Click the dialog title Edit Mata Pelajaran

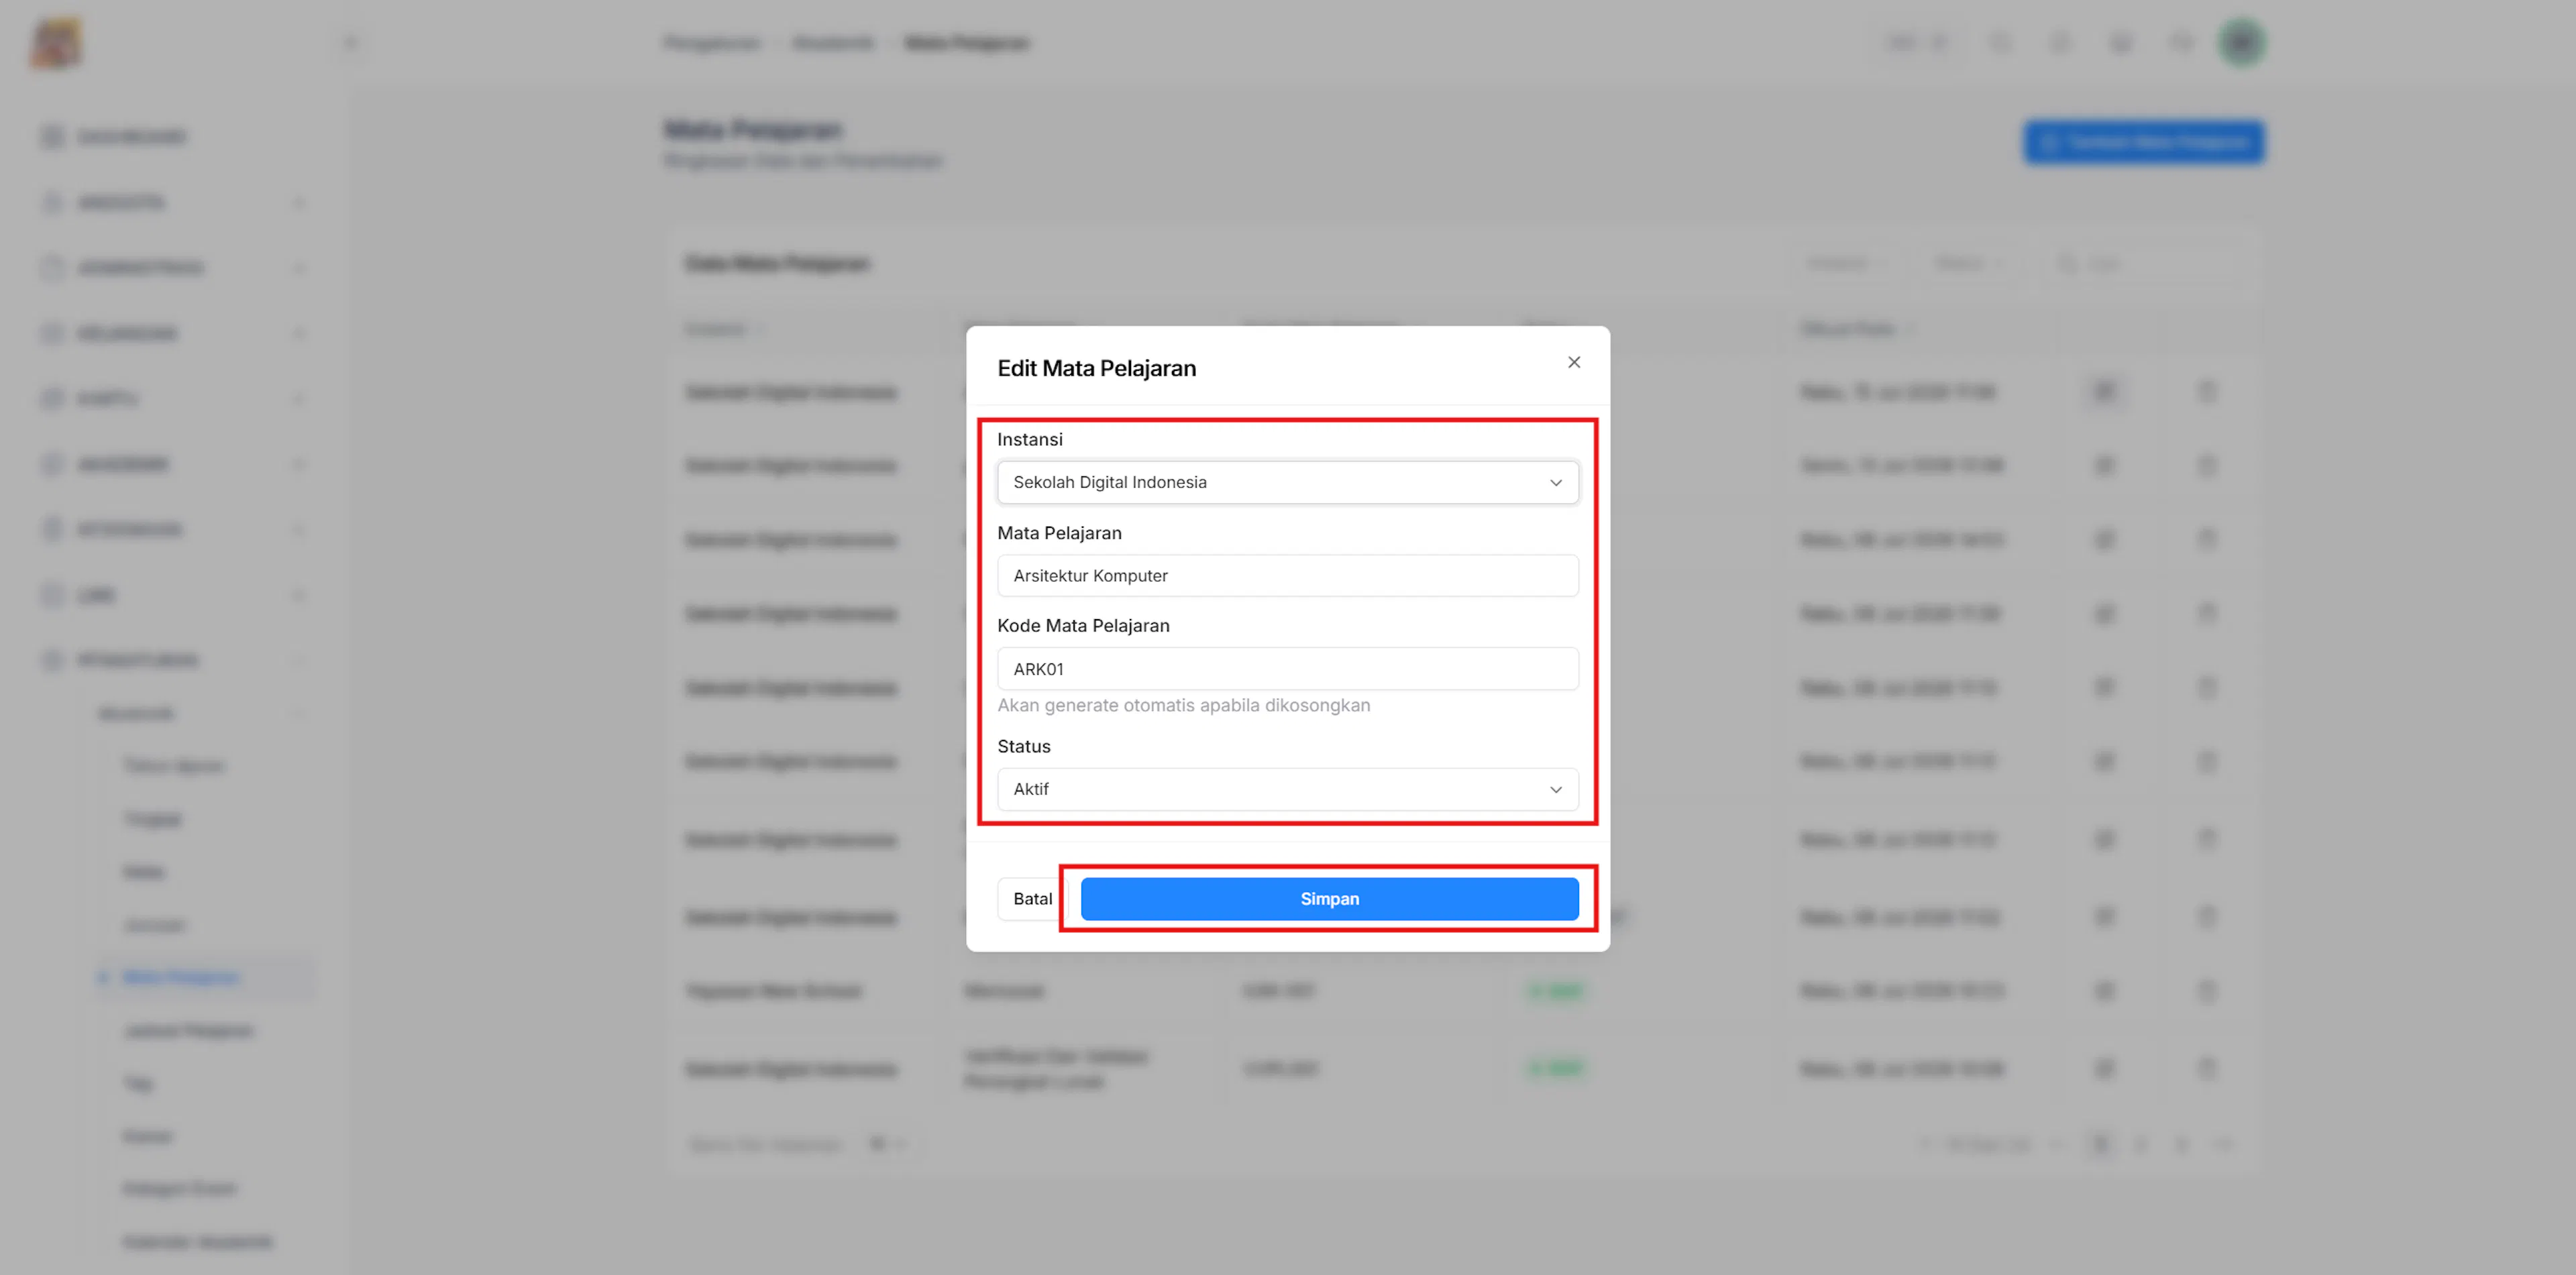(1096, 368)
